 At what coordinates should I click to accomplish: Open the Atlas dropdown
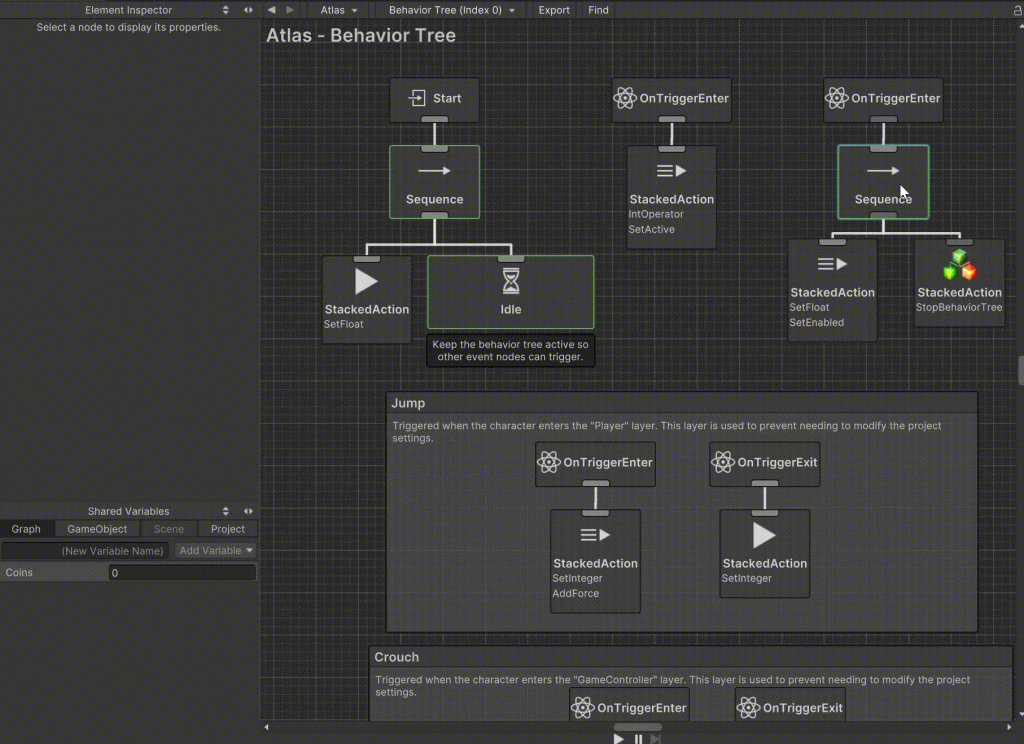pos(339,10)
